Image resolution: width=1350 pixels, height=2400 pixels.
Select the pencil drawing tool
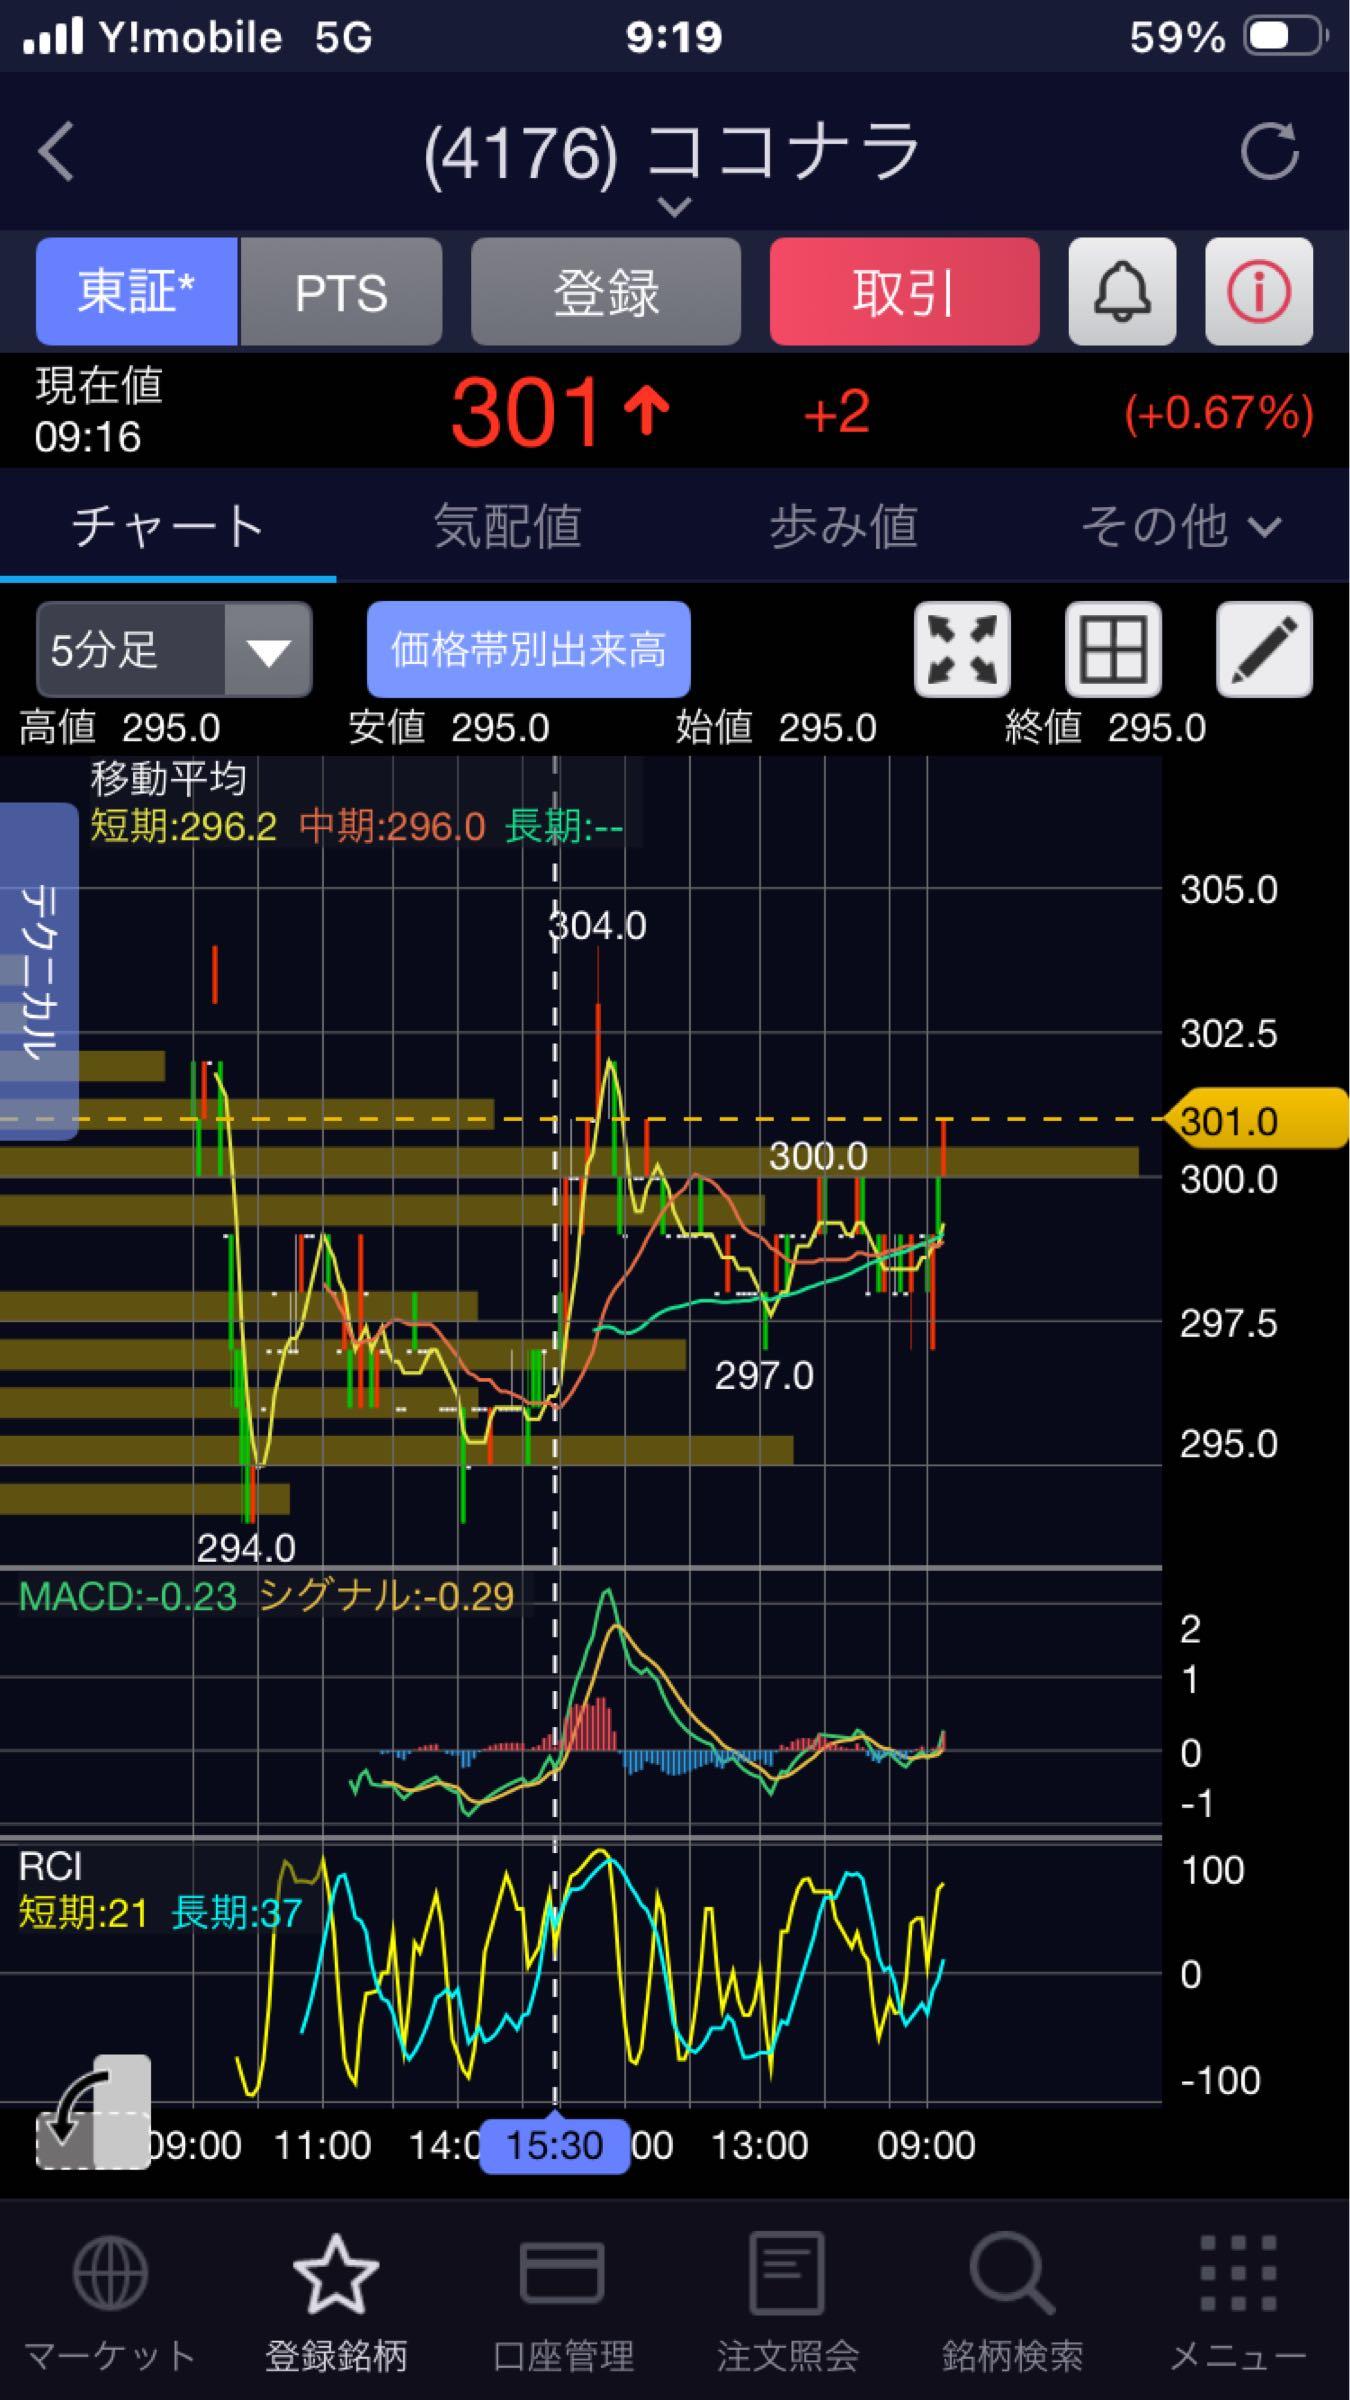(1263, 650)
